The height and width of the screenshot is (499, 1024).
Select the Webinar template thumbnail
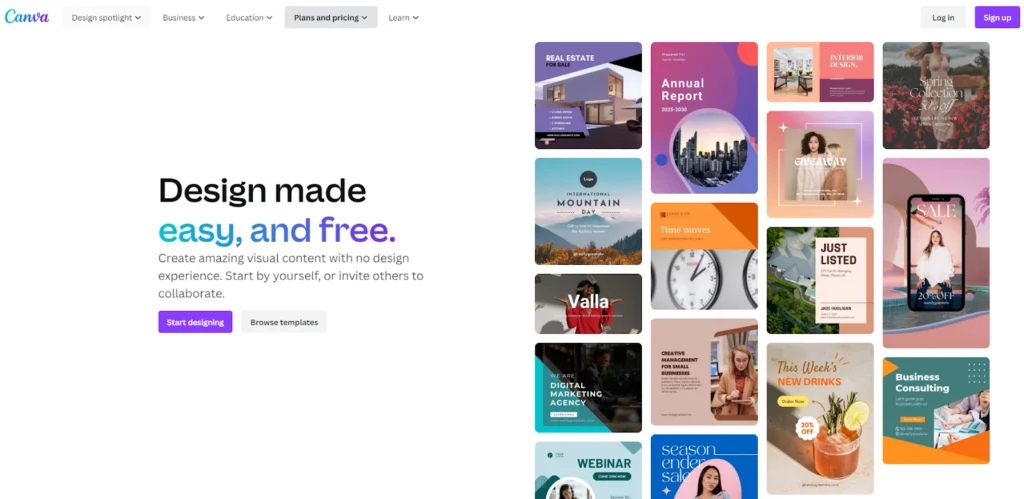pyautogui.click(x=588, y=470)
